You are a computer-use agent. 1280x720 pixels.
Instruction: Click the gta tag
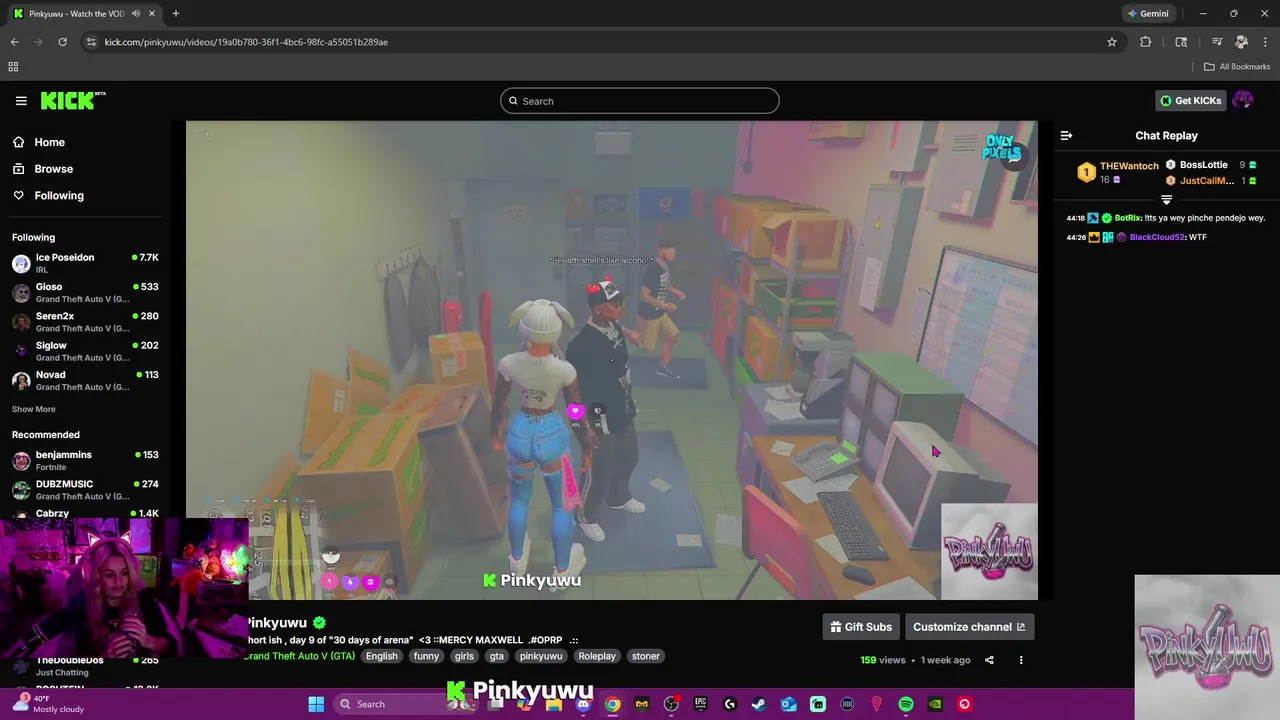coord(496,656)
